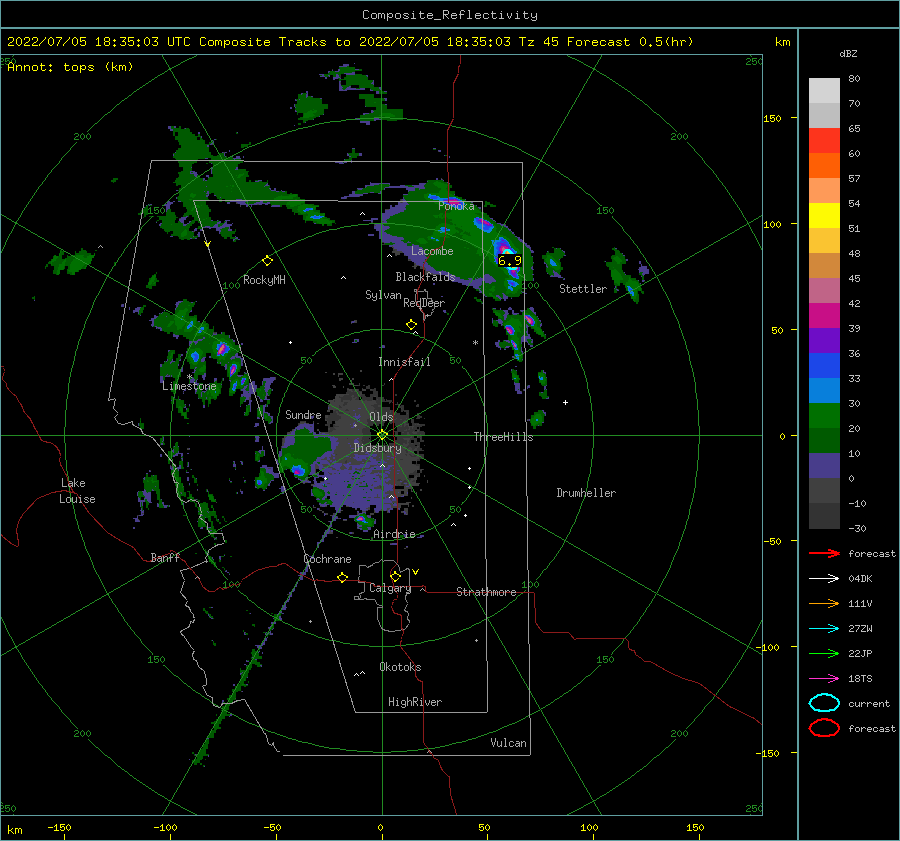Click the blue swatch between 36 and 33
The width and height of the screenshot is (900, 841).
coord(824,366)
